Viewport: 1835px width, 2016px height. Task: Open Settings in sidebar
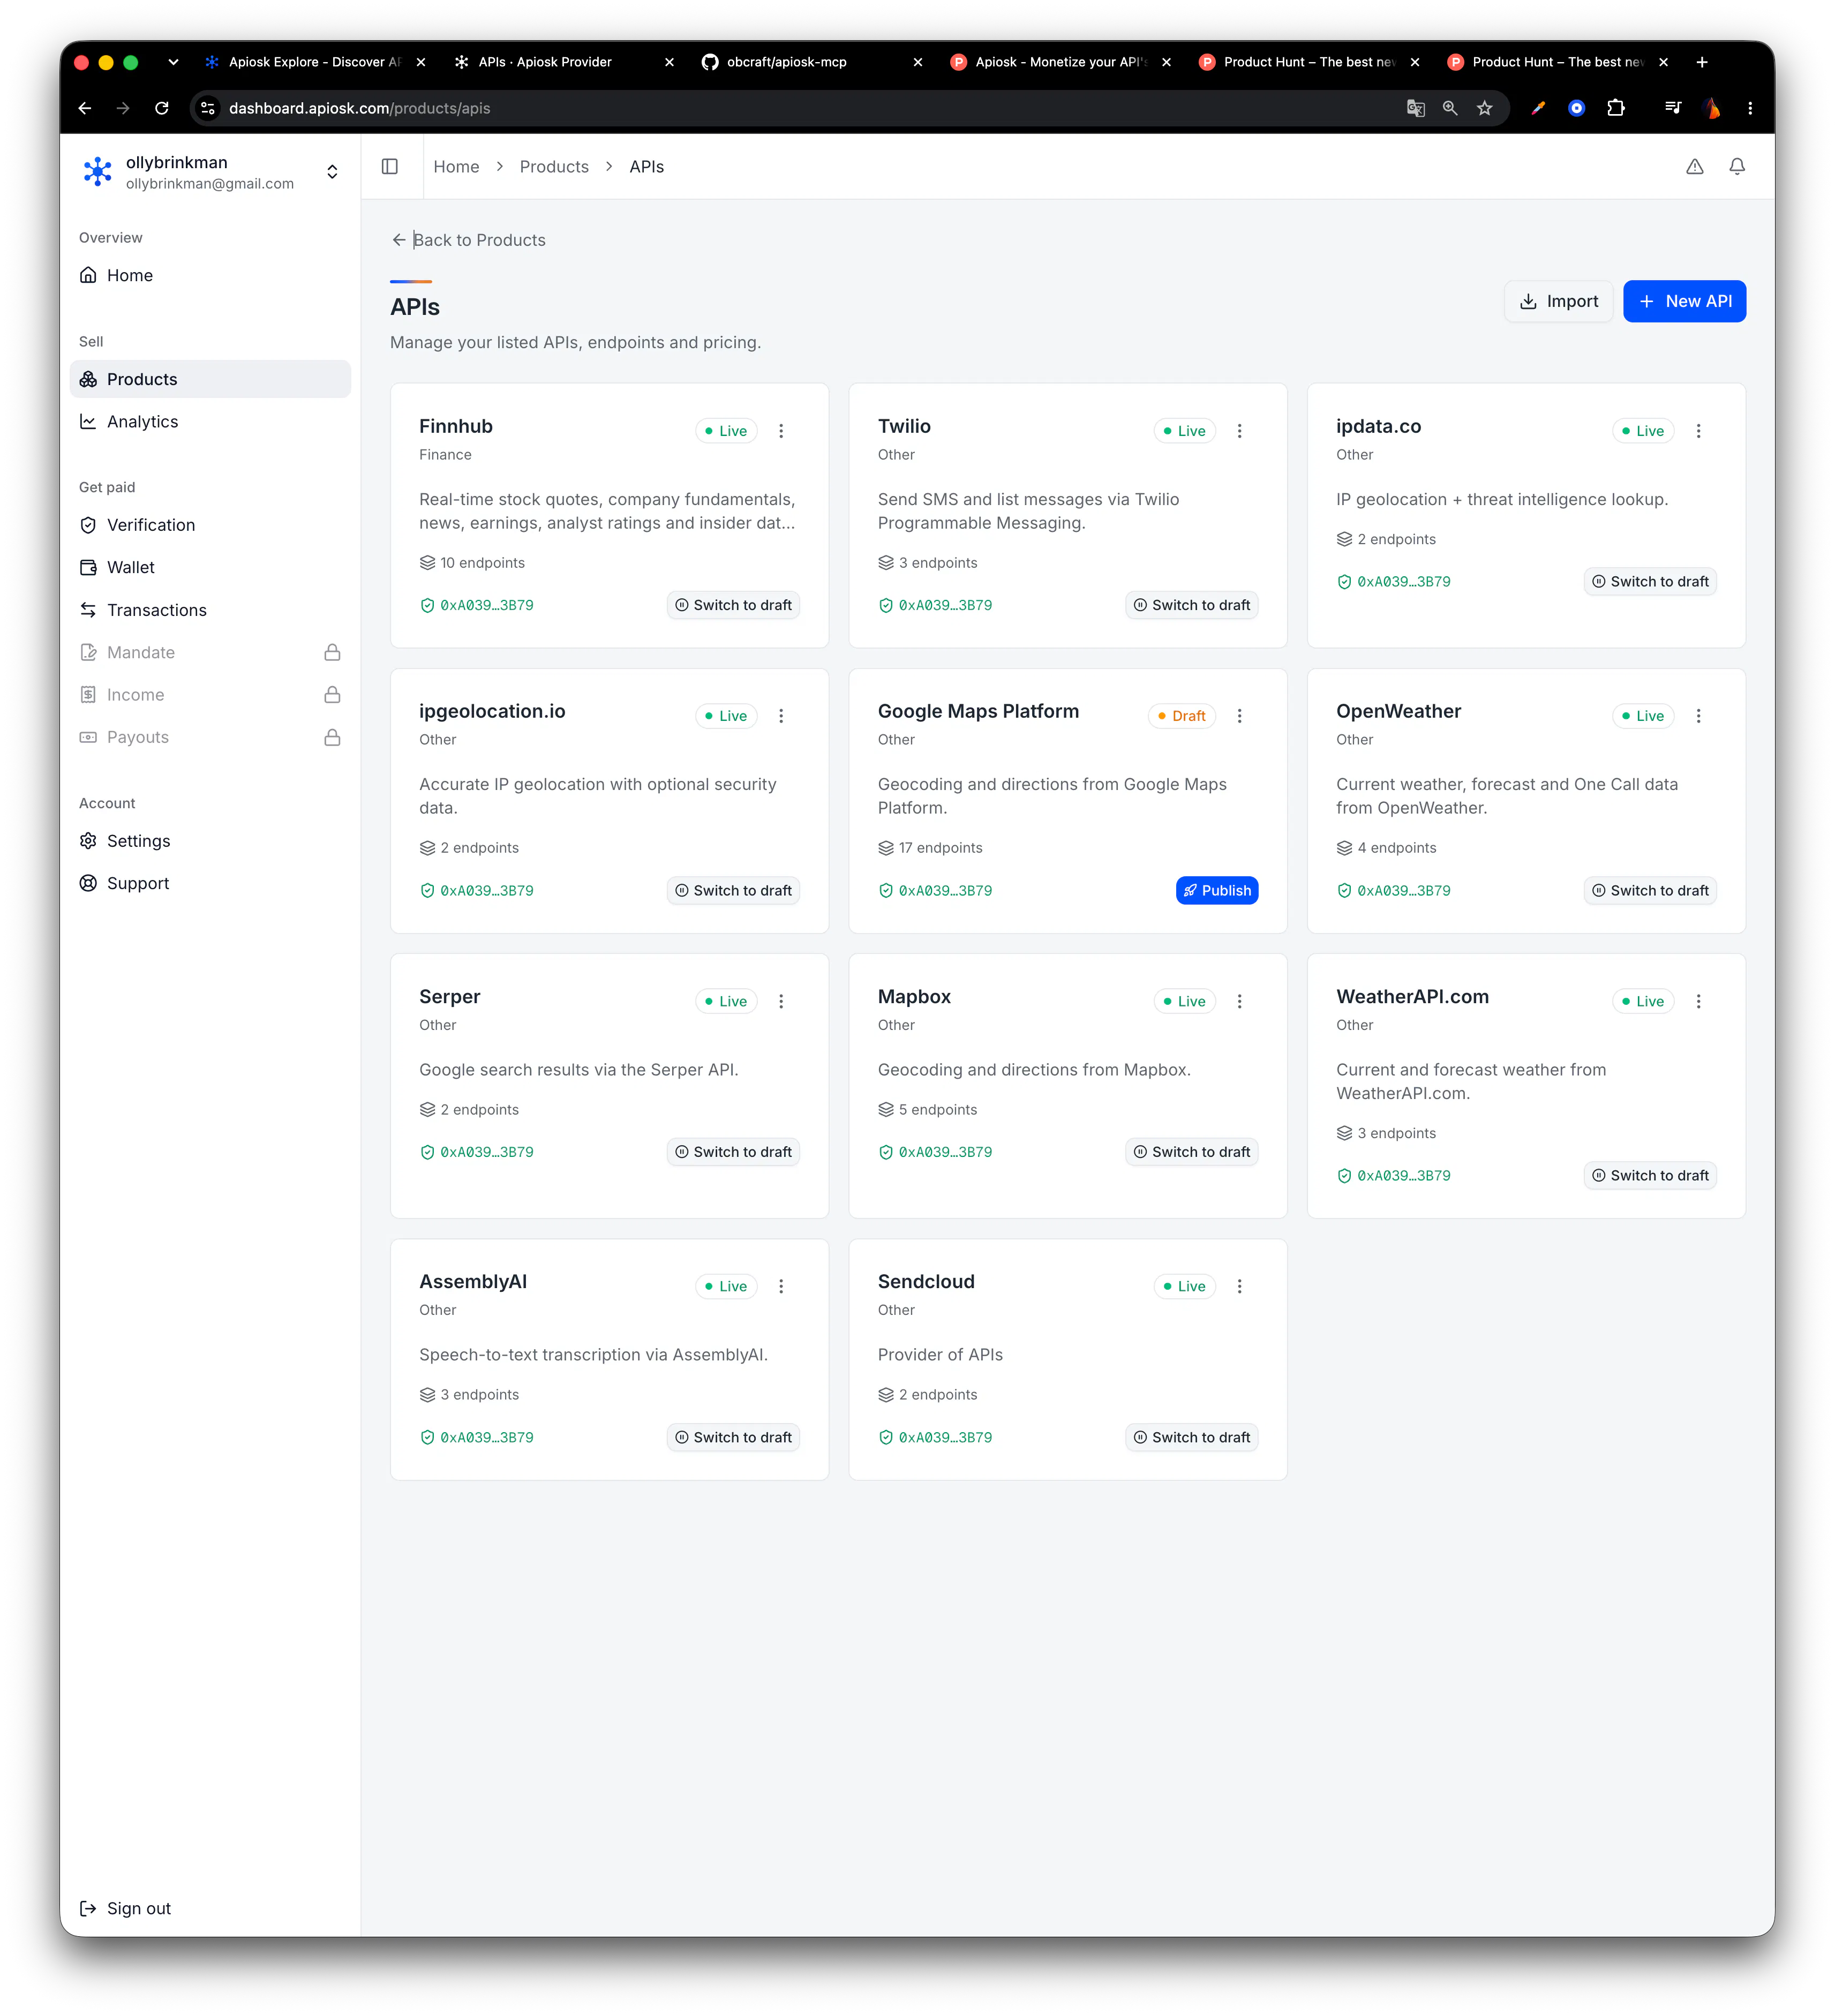pyautogui.click(x=210, y=841)
